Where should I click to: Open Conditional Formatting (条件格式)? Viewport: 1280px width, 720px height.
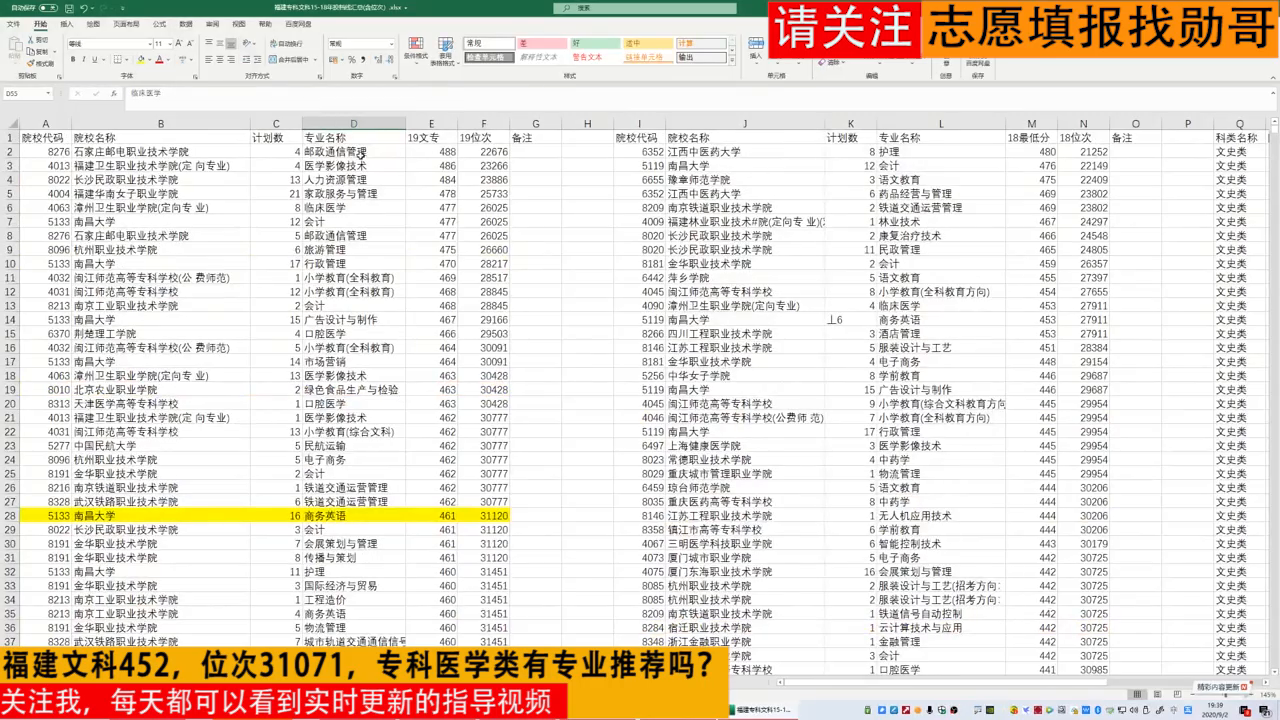tap(416, 50)
